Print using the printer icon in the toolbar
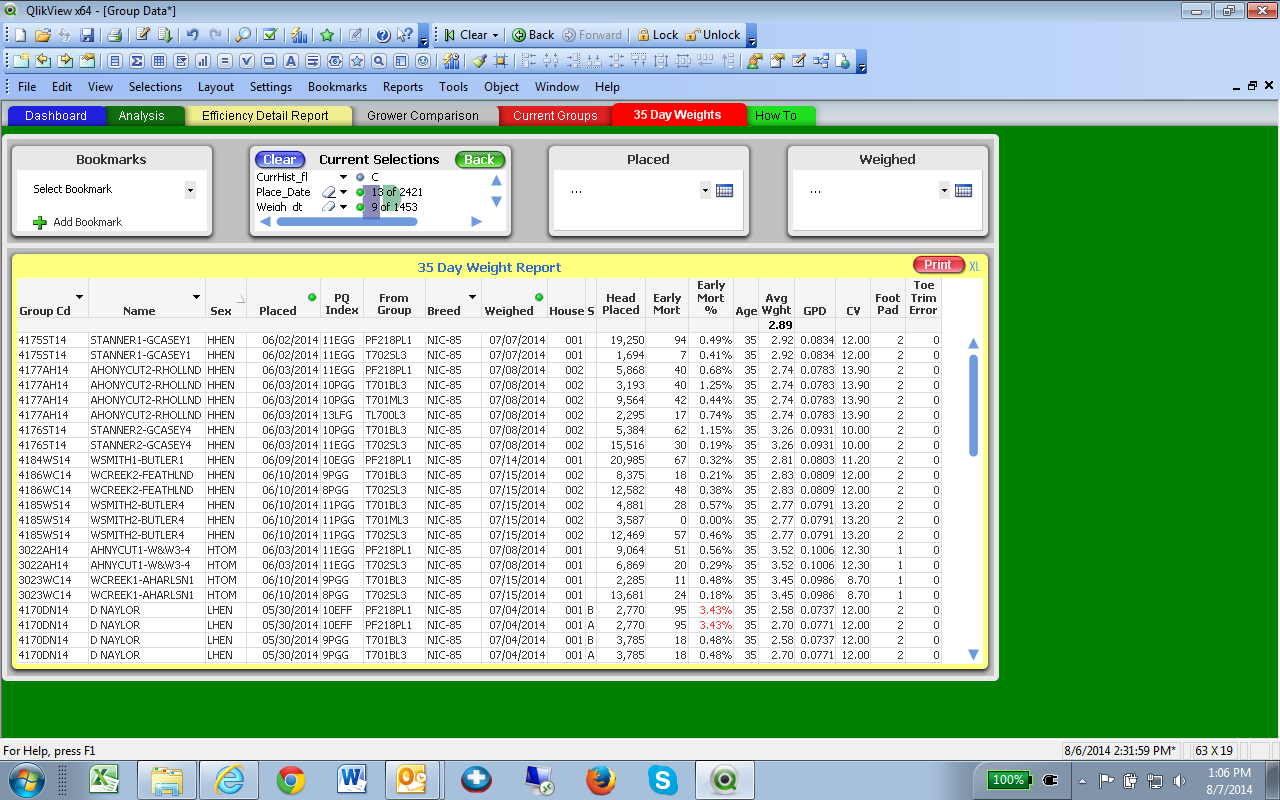The height and width of the screenshot is (800, 1280). click(x=114, y=35)
